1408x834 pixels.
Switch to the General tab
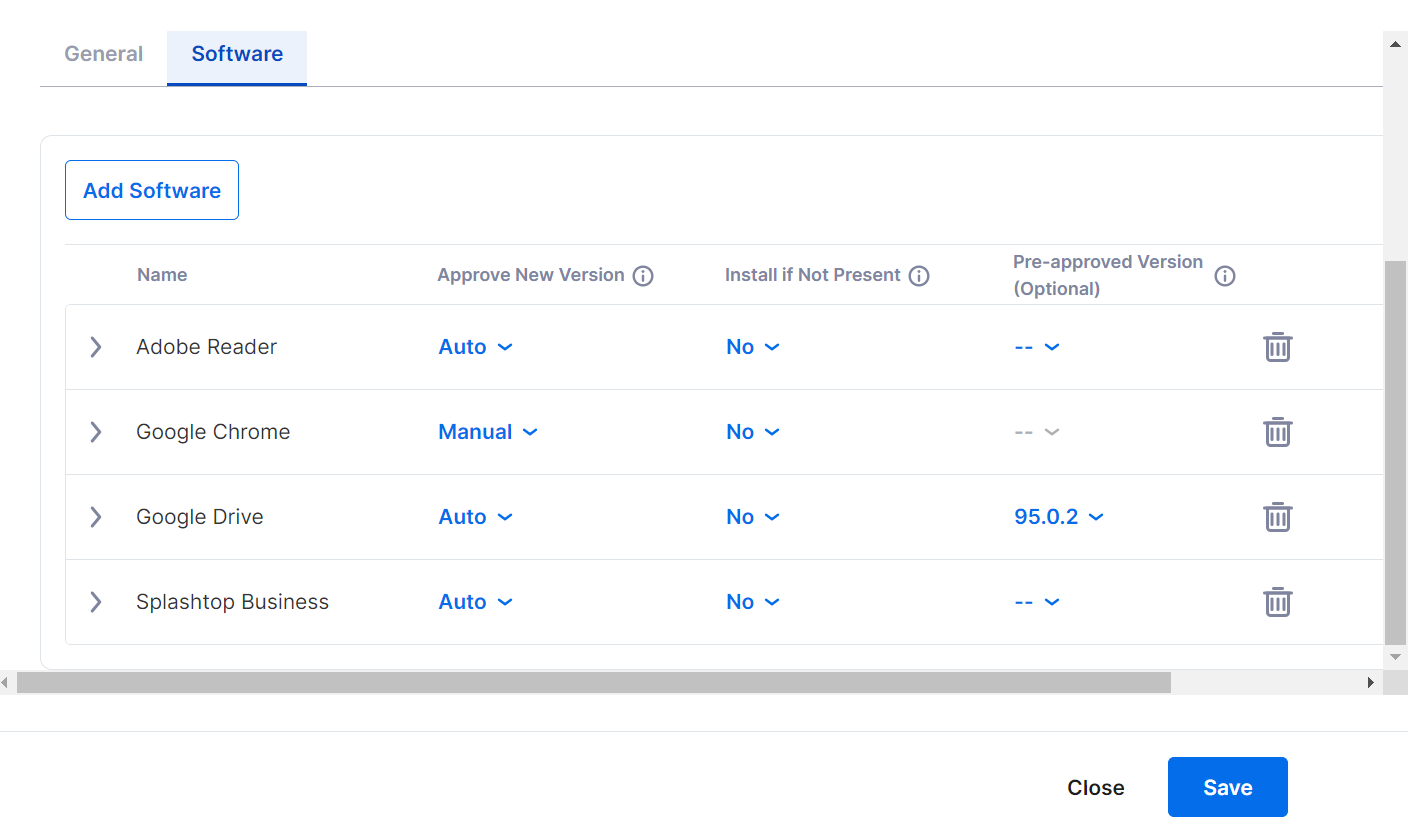coord(104,54)
